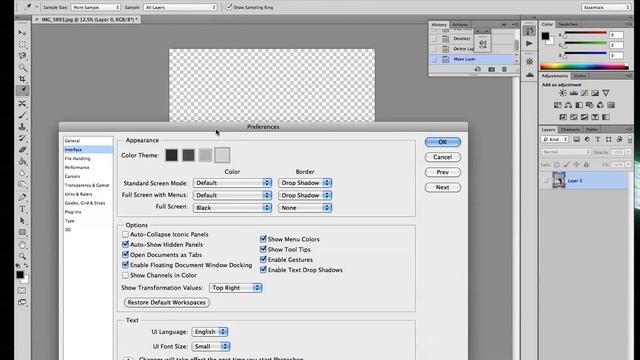
Task: Click the Next button
Action: (x=443, y=187)
